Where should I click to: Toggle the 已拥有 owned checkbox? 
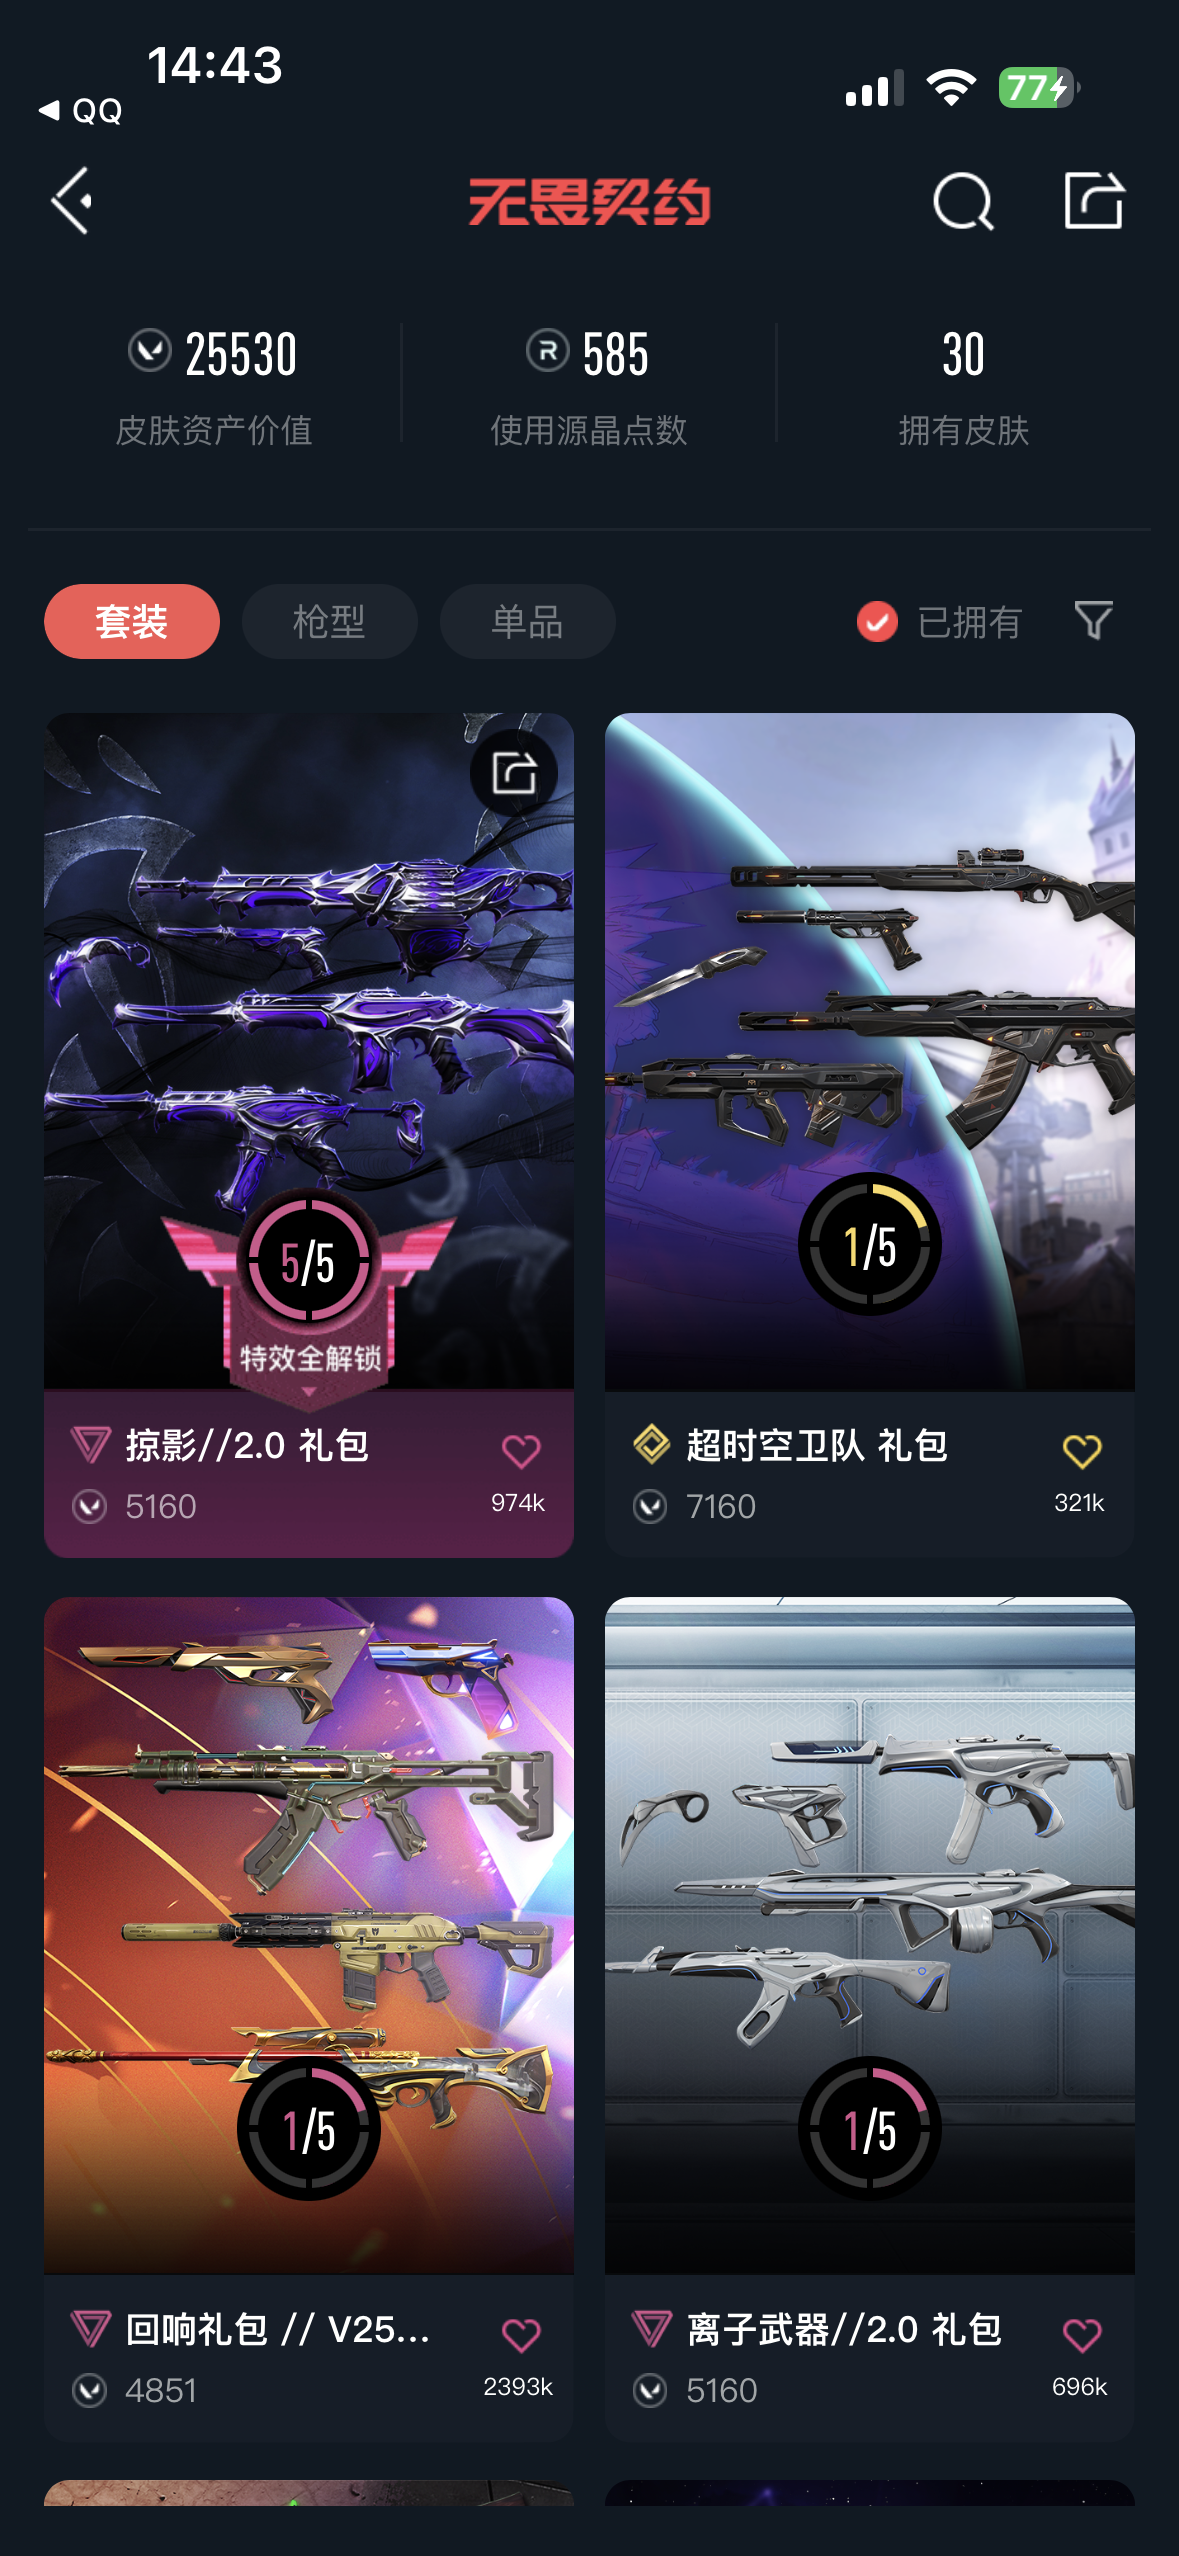tap(877, 621)
